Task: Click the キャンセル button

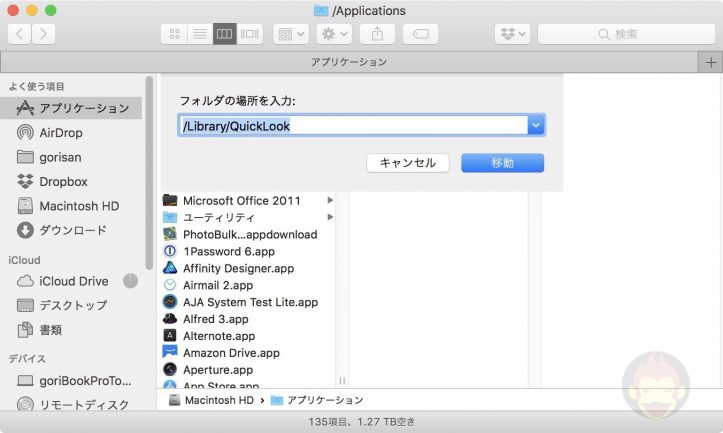Action: pyautogui.click(x=408, y=163)
